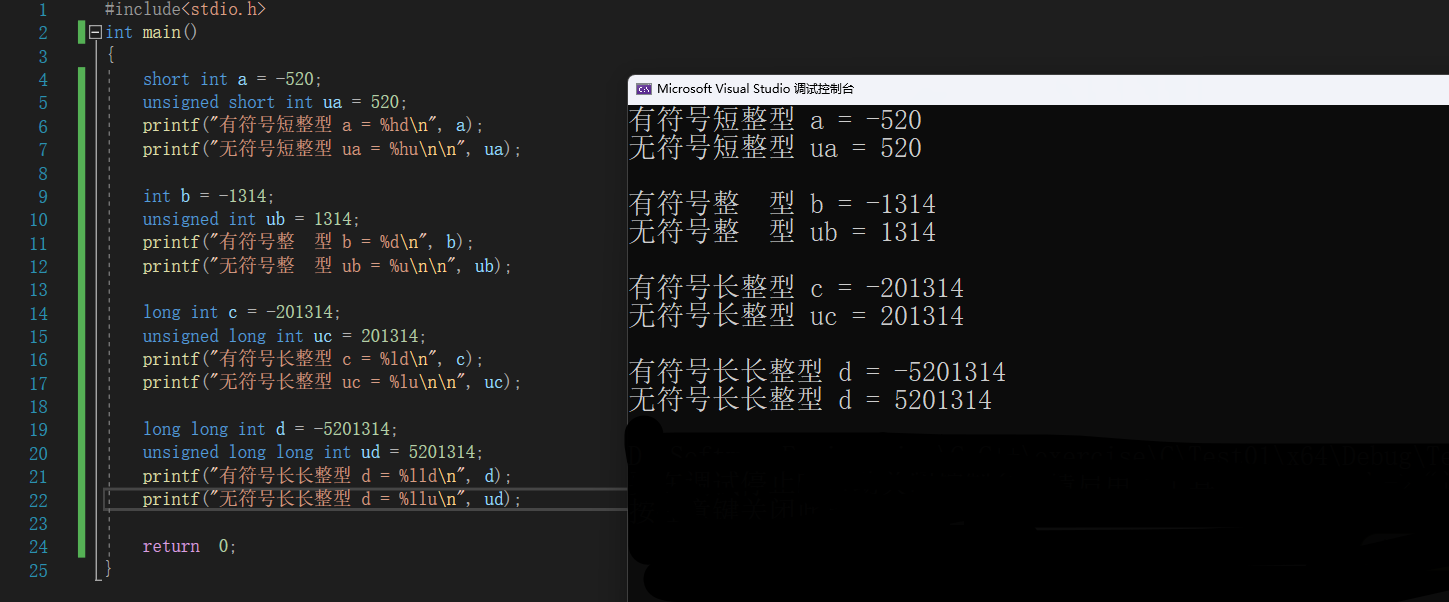This screenshot has width=1449, height=602.
Task: Click the closing brace on line 25
Action: [109, 570]
